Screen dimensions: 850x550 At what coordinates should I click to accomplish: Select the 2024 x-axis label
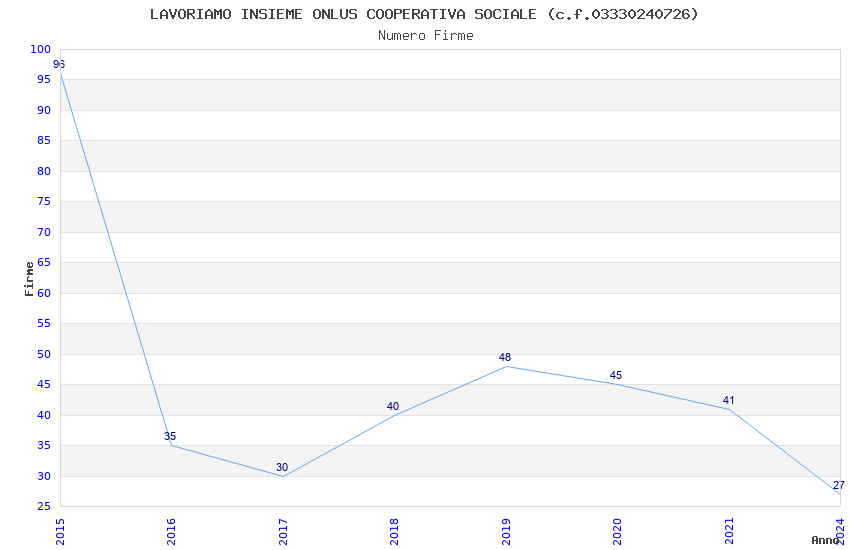(840, 532)
